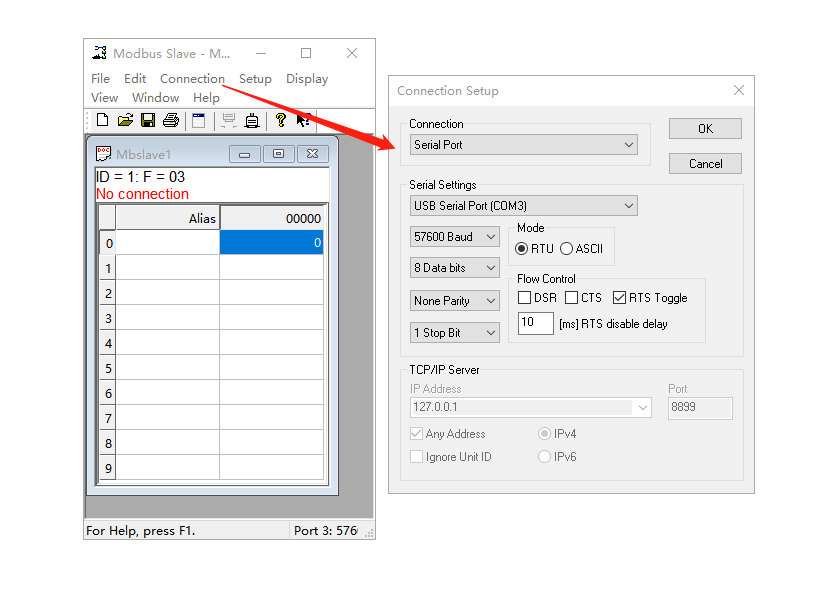Maximize the Mbslave1 child window
This screenshot has height=616, width=824.
click(x=279, y=154)
